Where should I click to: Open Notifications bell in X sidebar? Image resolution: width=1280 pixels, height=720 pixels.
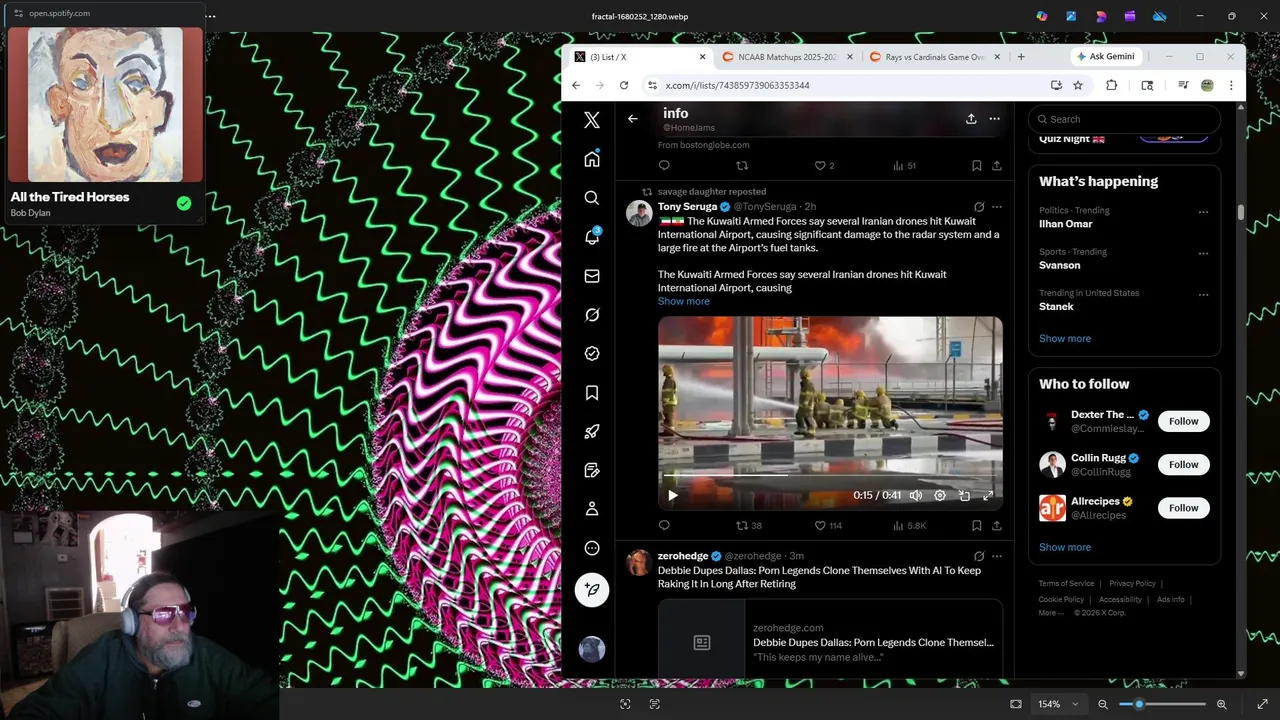coord(592,237)
